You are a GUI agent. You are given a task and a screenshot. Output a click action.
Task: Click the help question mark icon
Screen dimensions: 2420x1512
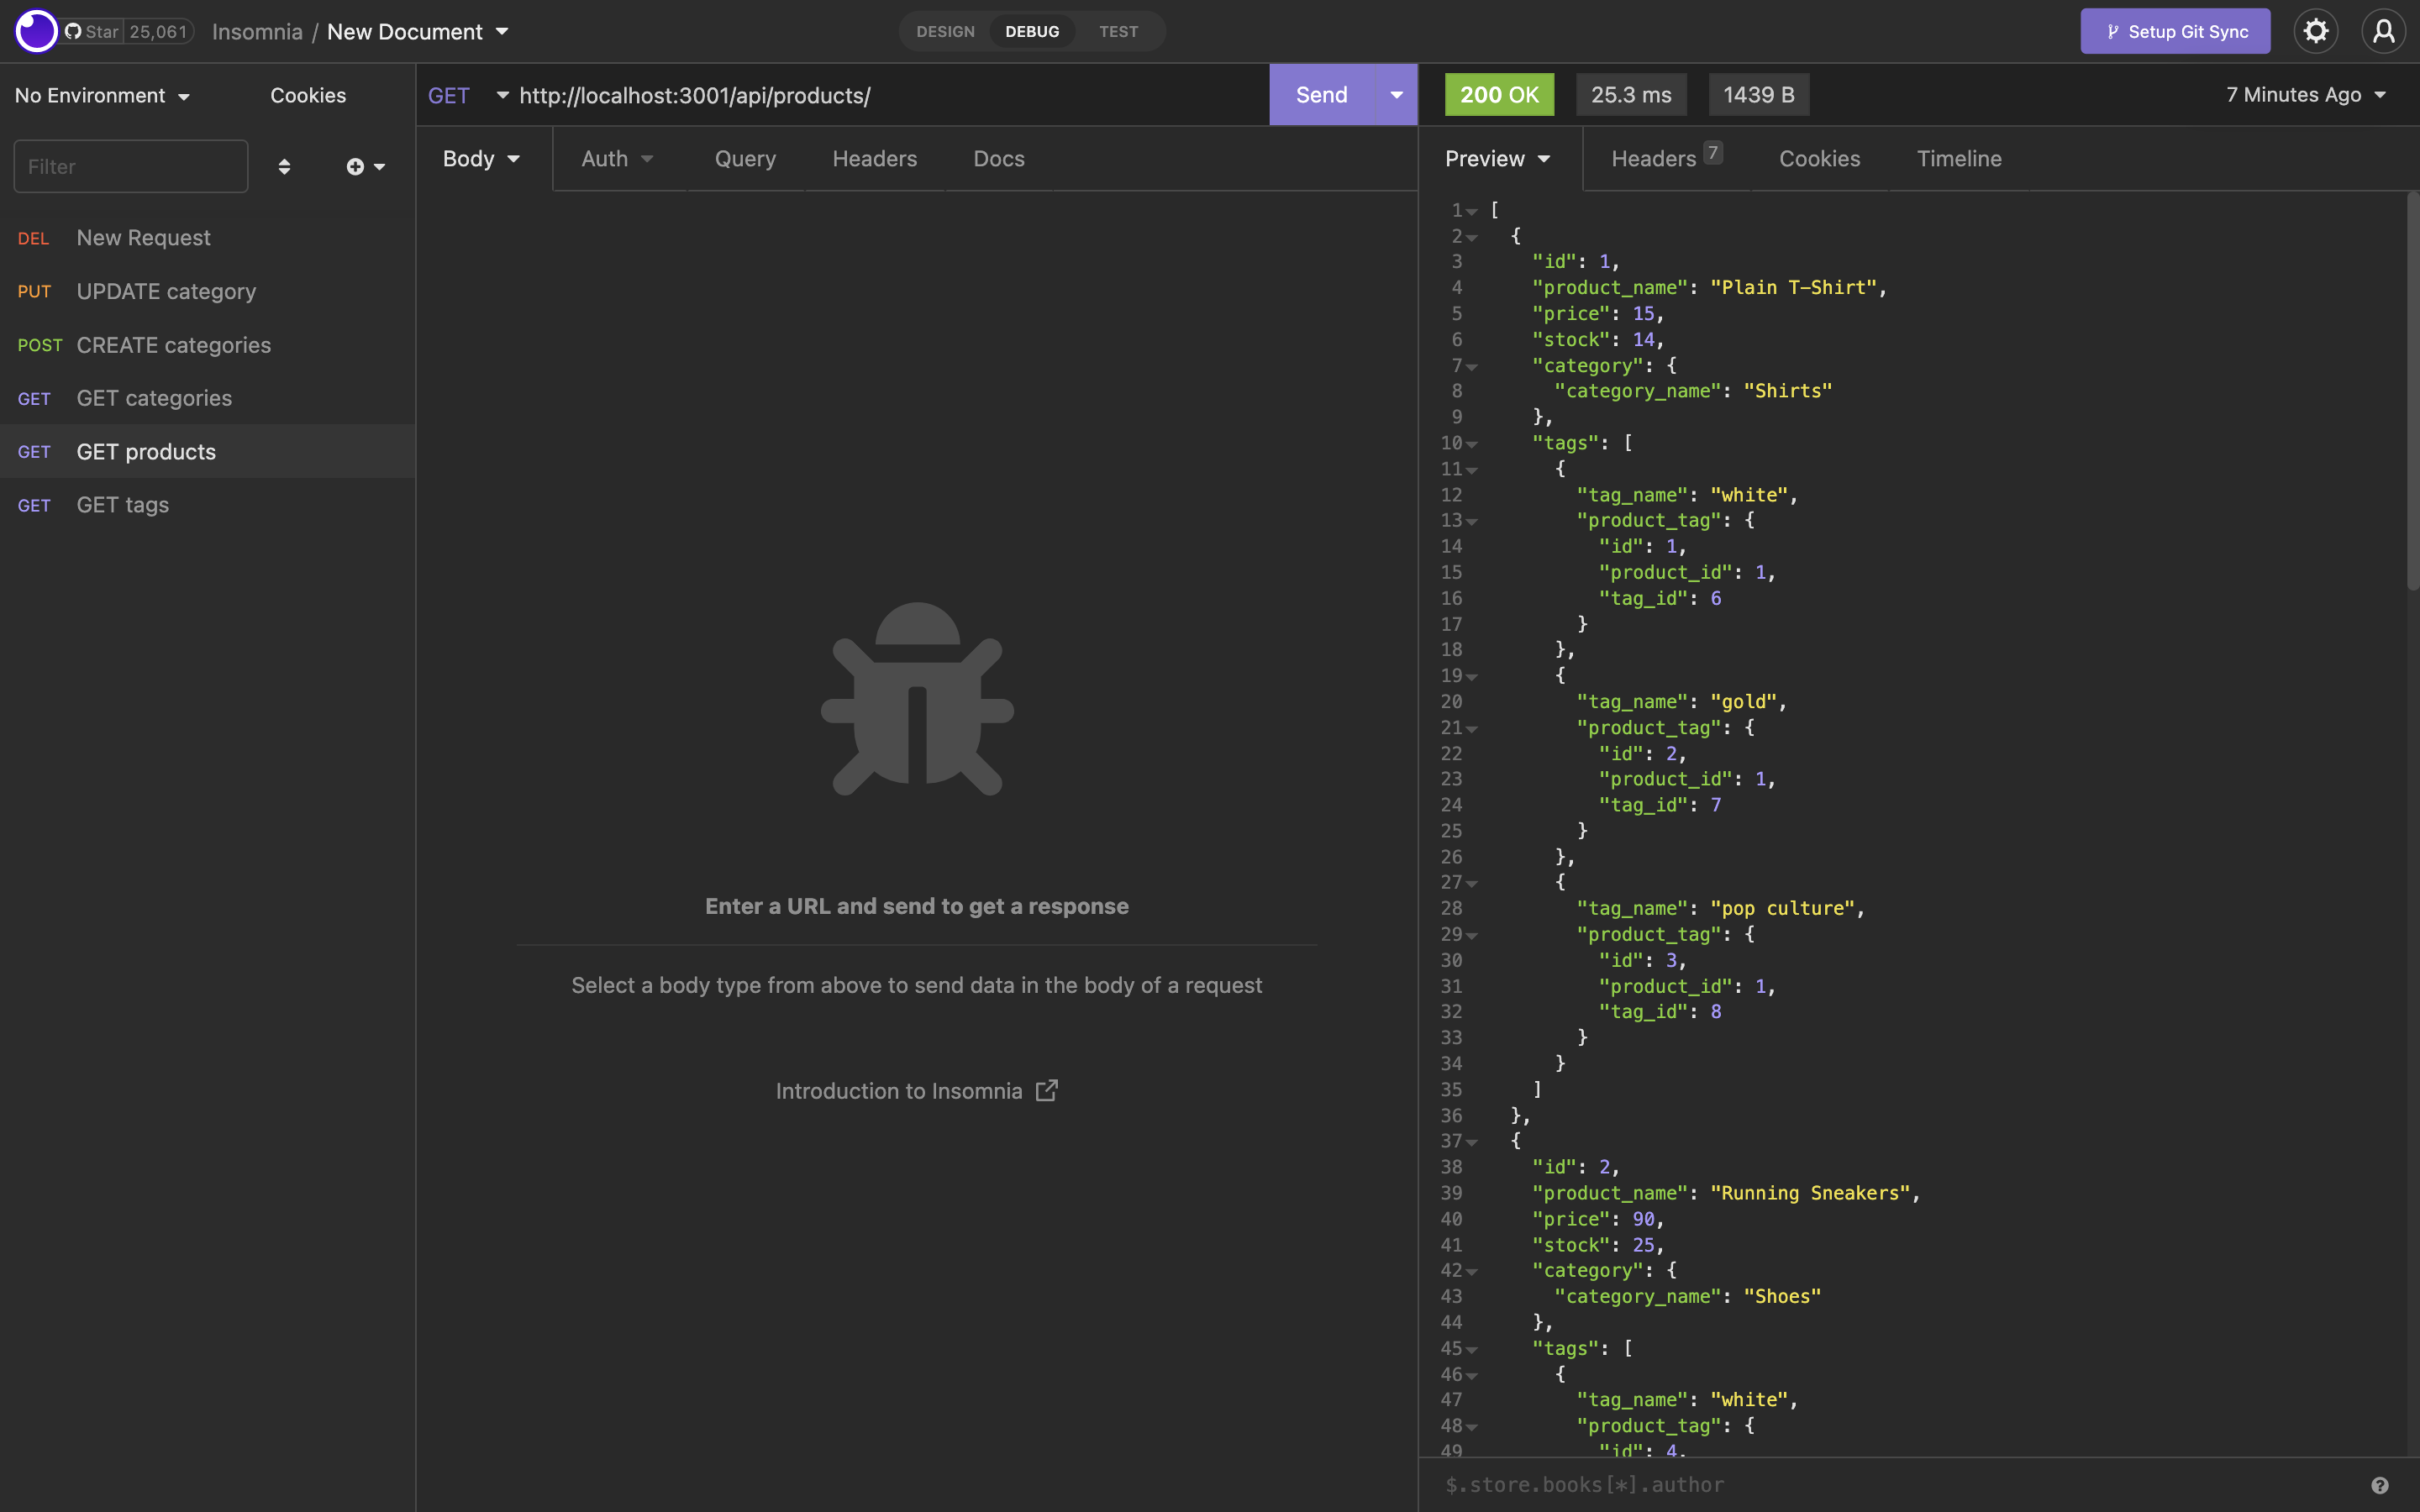click(2380, 1485)
